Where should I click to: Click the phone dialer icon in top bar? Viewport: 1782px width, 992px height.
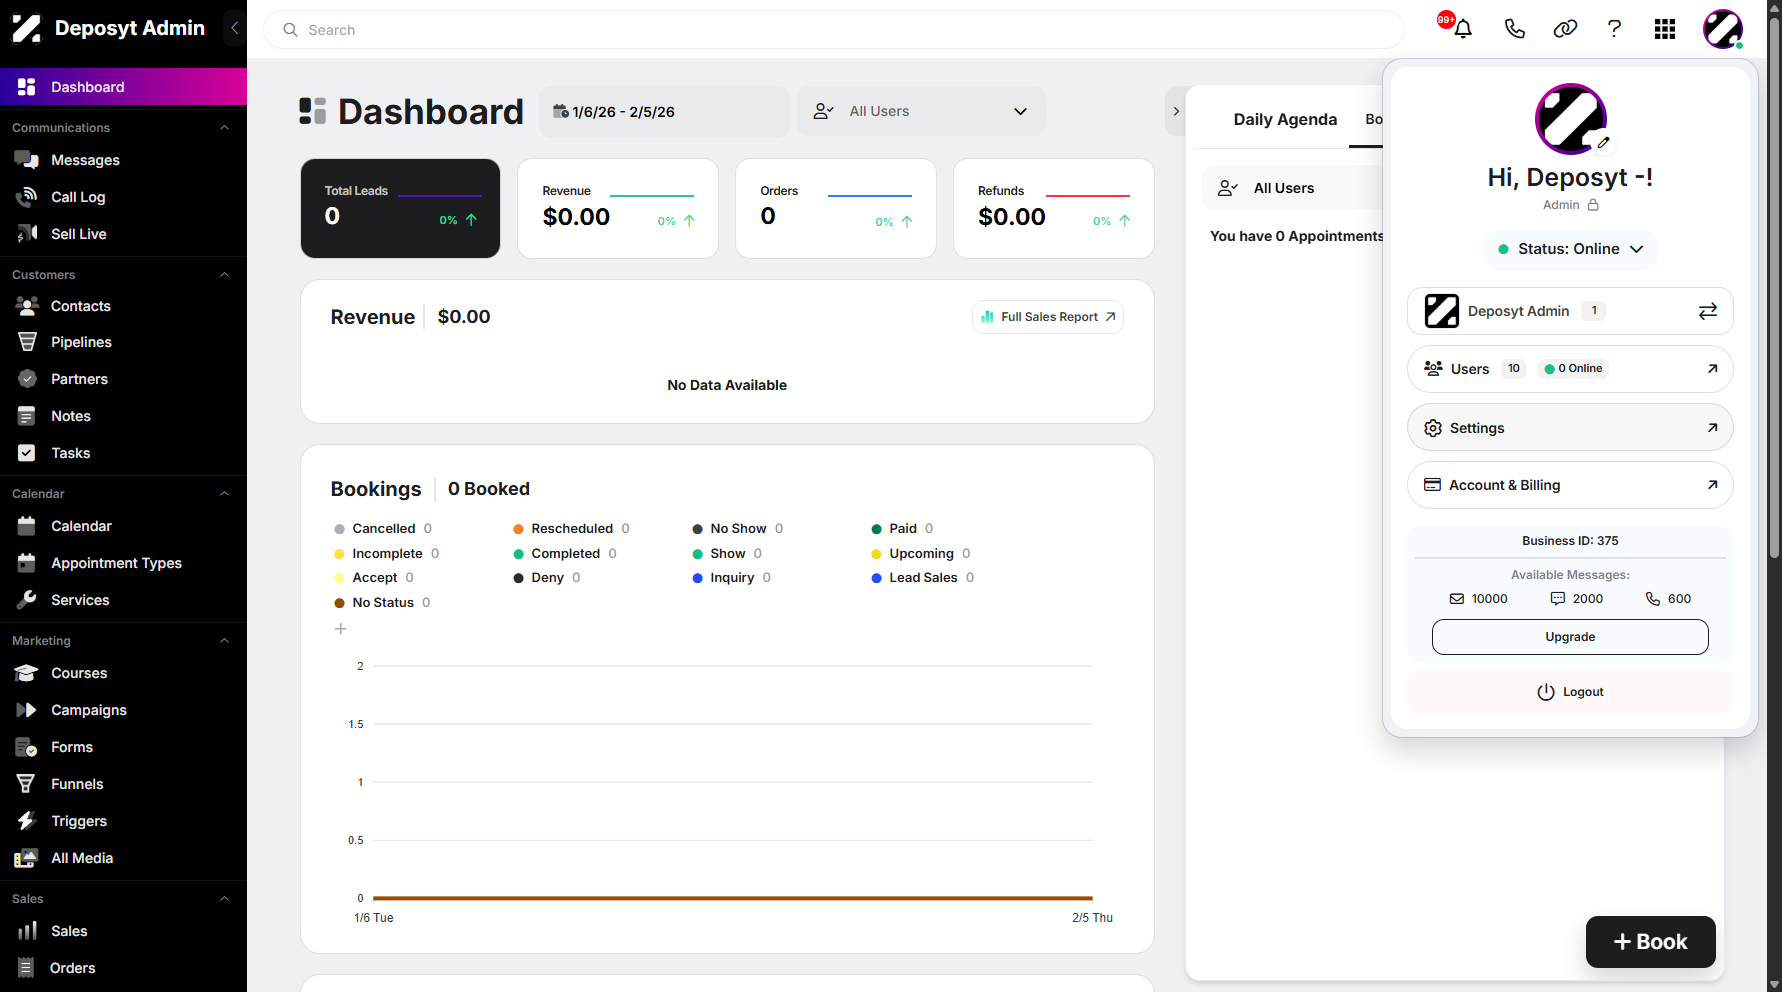1514,29
